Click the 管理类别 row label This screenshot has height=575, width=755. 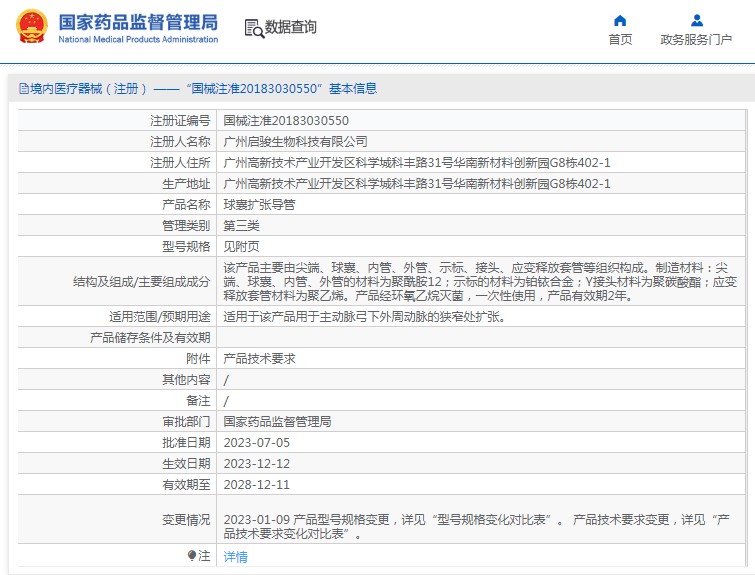click(x=186, y=225)
